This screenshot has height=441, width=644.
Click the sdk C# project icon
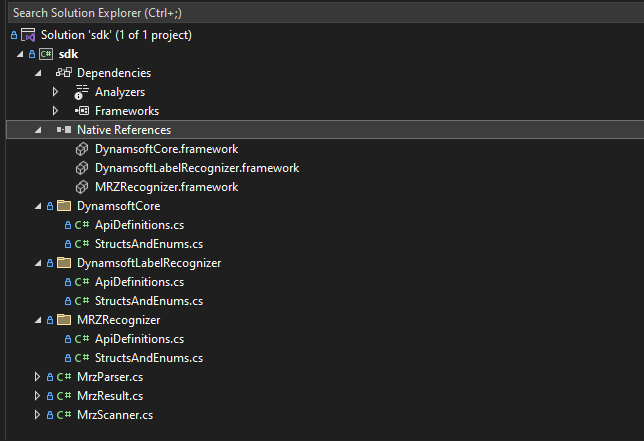tap(46, 54)
